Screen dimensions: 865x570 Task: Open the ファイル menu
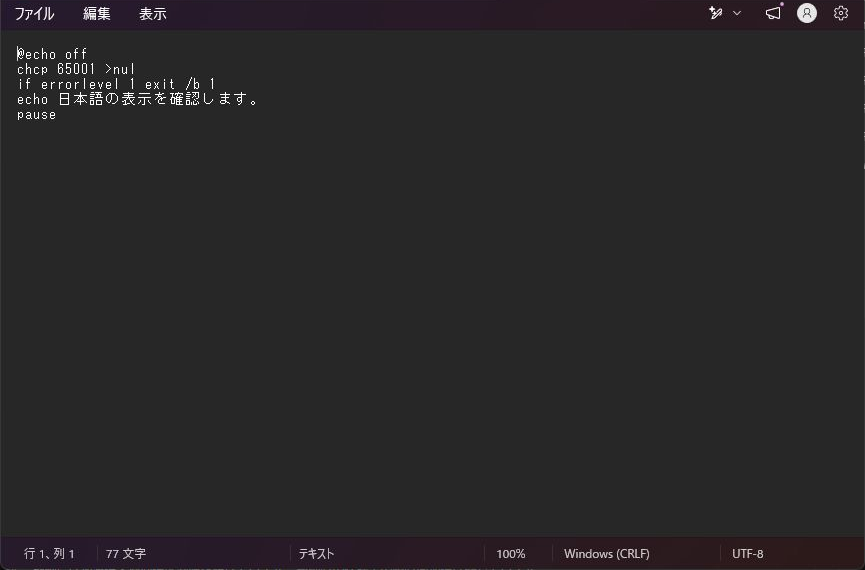(34, 14)
